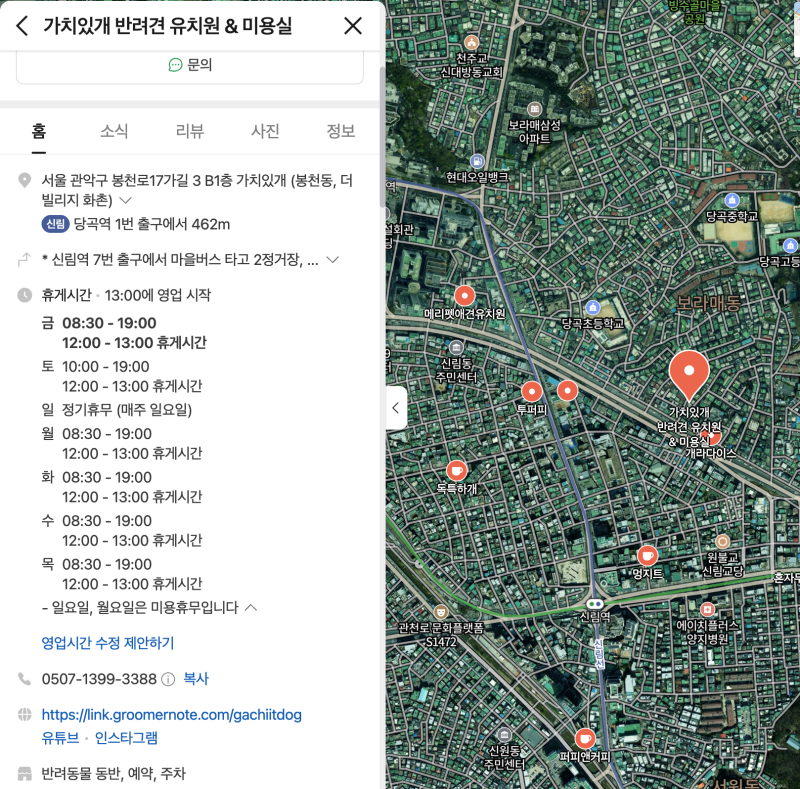Click the 천주교 신대방동교회 church icon
Viewport: 800px width, 789px height.
click(x=471, y=42)
